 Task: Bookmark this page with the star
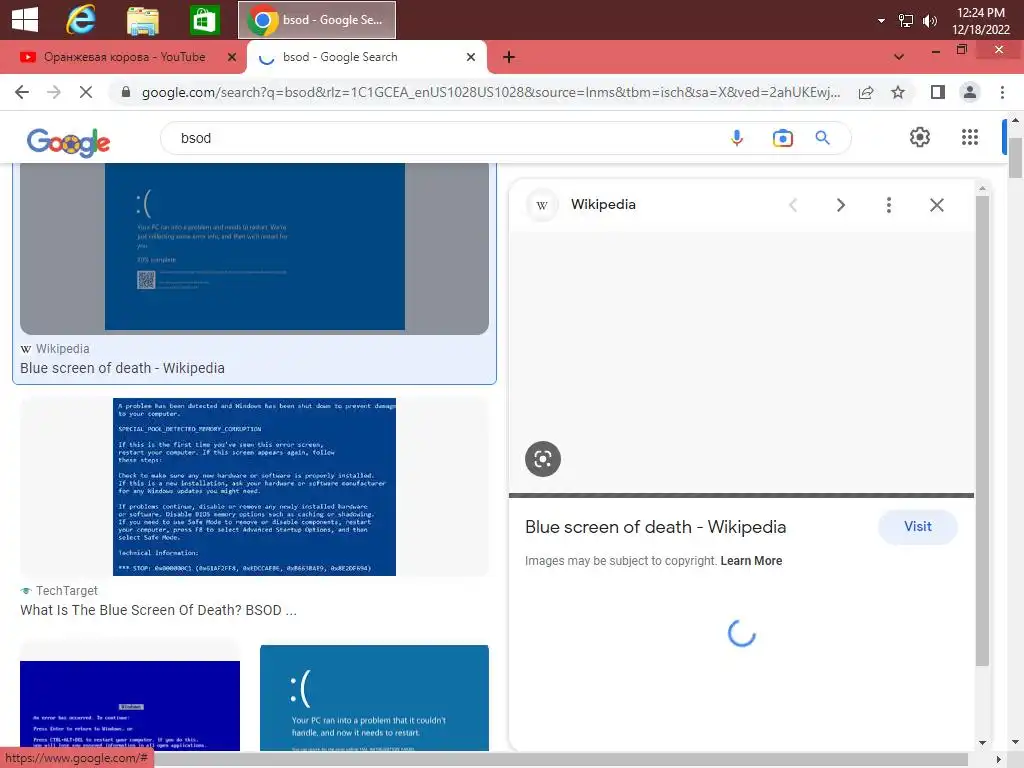pyautogui.click(x=898, y=92)
